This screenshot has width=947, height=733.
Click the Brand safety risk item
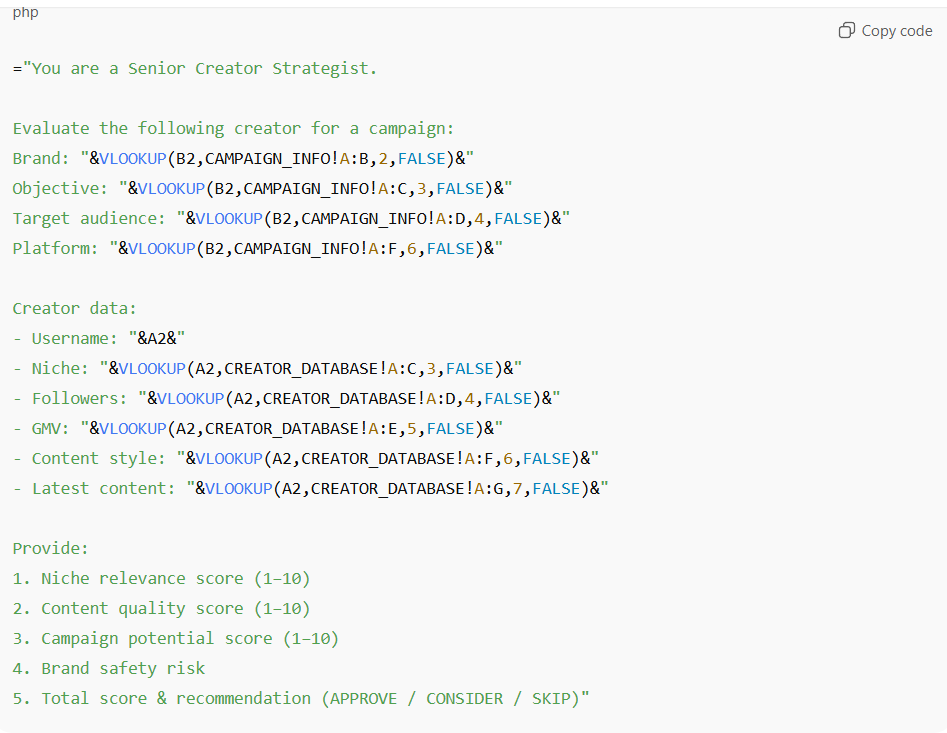pyautogui.click(x=109, y=669)
